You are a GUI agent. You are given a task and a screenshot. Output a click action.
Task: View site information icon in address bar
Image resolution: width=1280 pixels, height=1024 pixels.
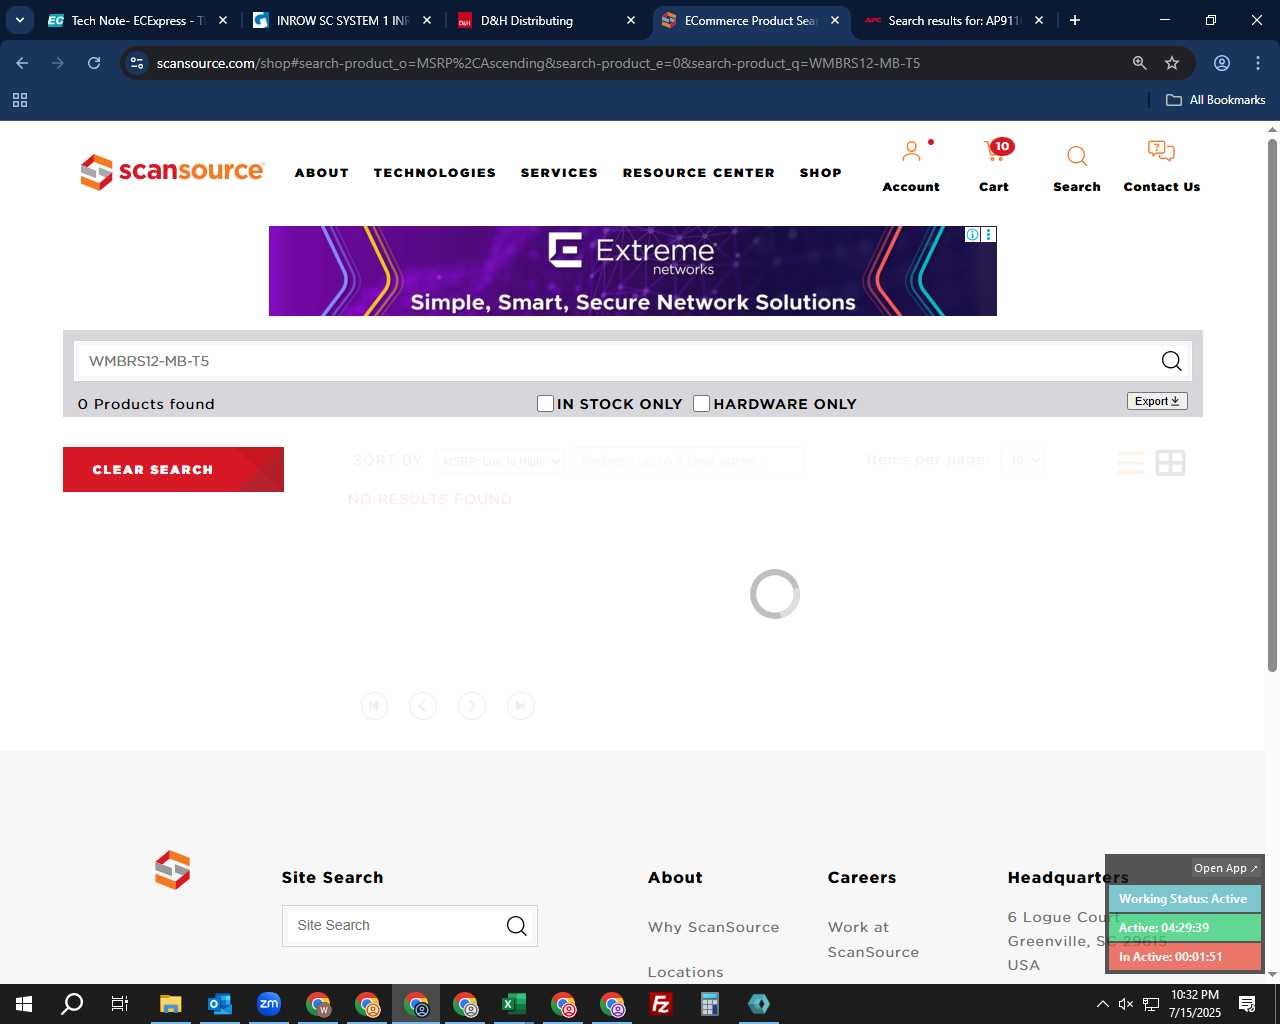pos(137,63)
